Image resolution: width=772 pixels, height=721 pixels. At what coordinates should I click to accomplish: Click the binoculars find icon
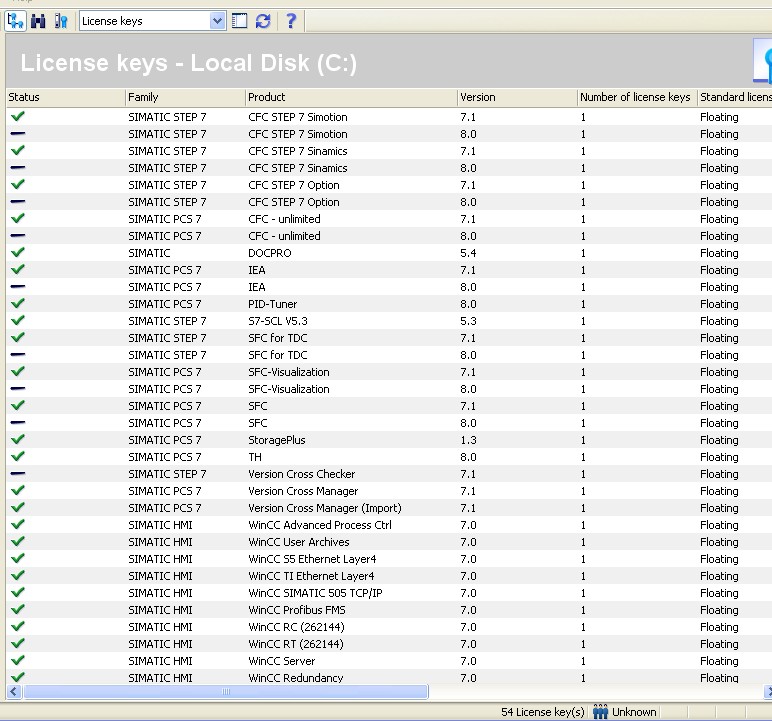point(38,21)
